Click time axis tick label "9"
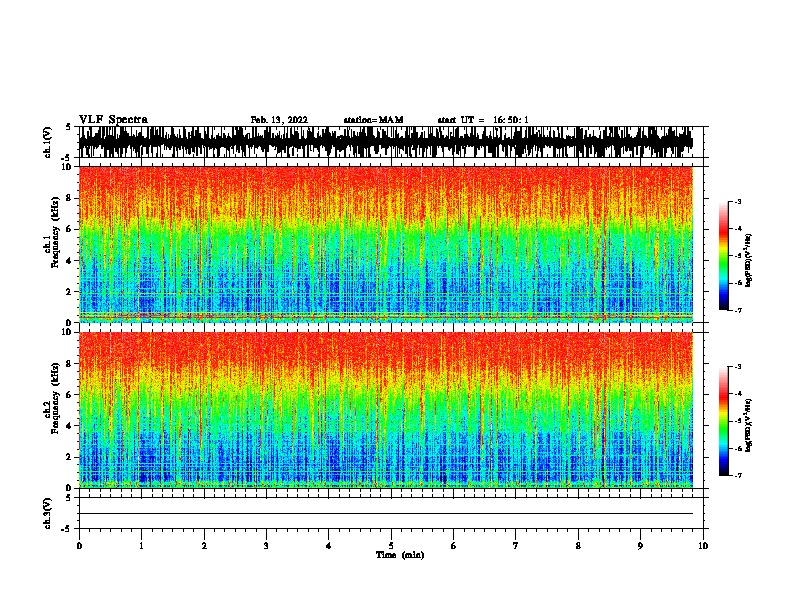This screenshot has width=792, height=612. [x=640, y=546]
